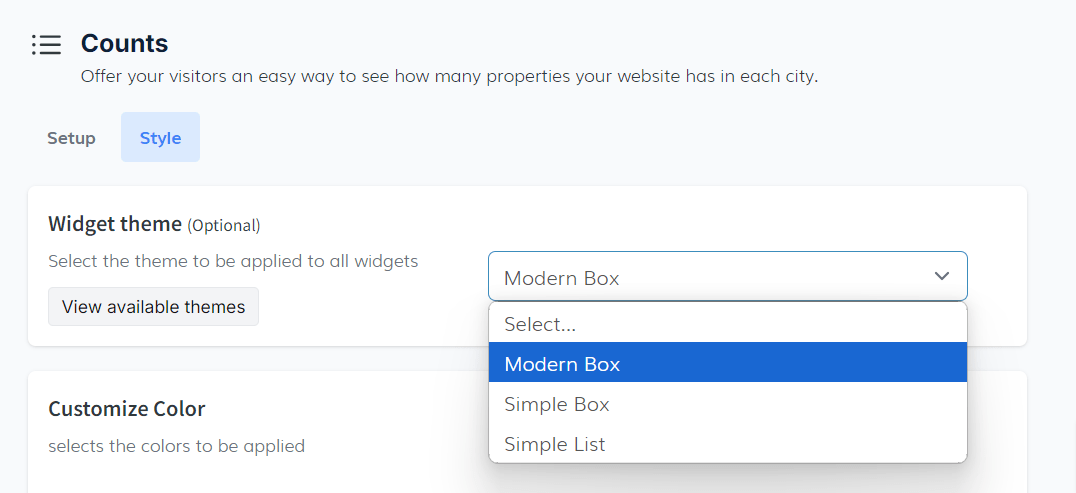
Task: Select the Style tab
Action: 160,138
